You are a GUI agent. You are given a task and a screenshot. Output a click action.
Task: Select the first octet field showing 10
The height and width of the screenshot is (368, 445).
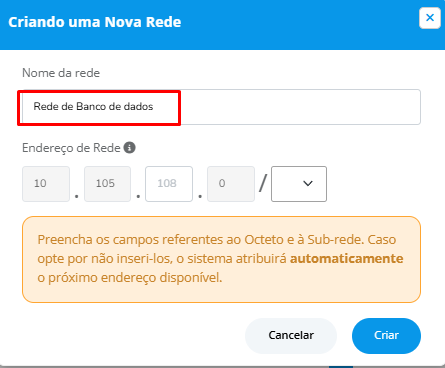(46, 184)
